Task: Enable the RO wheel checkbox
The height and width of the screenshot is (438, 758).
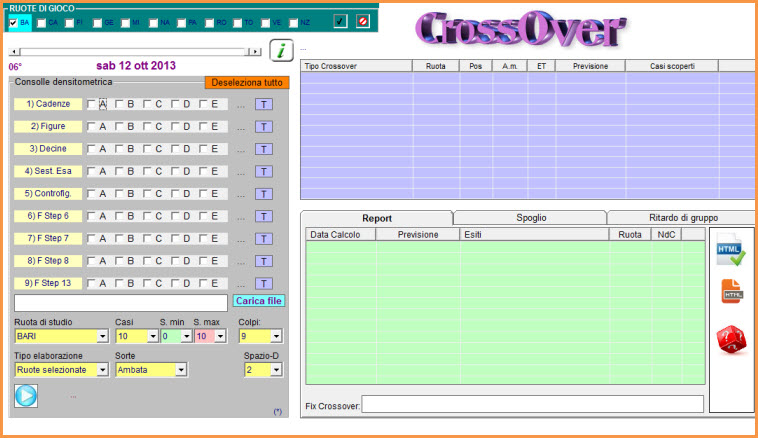Action: tap(209, 23)
